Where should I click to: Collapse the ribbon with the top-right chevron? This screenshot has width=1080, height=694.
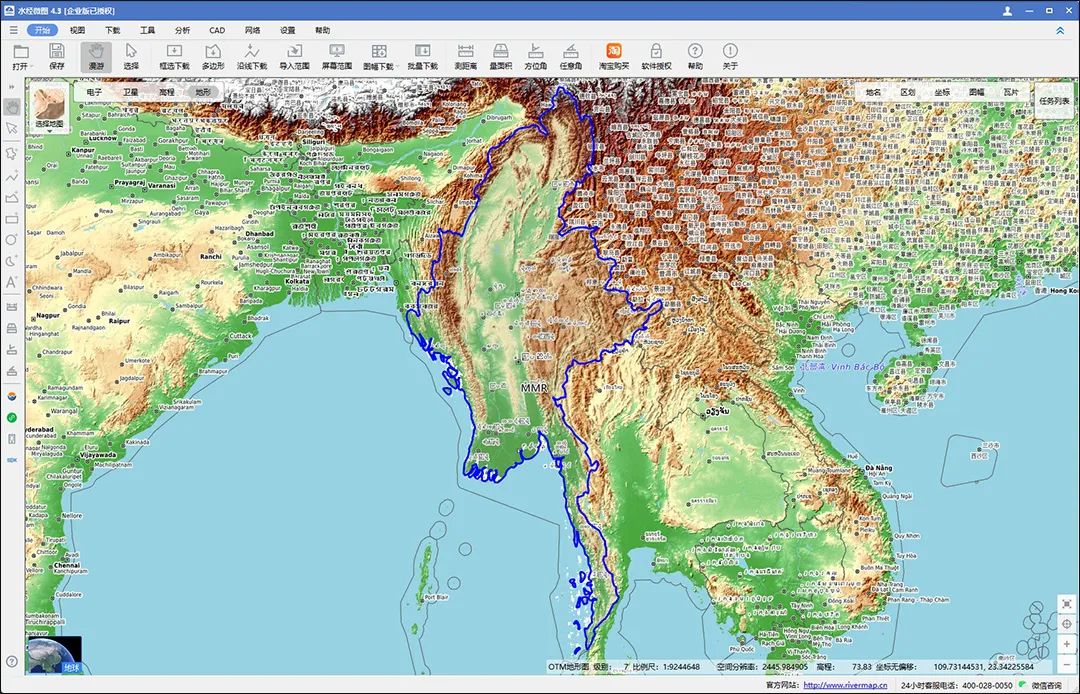pyautogui.click(x=1060, y=30)
